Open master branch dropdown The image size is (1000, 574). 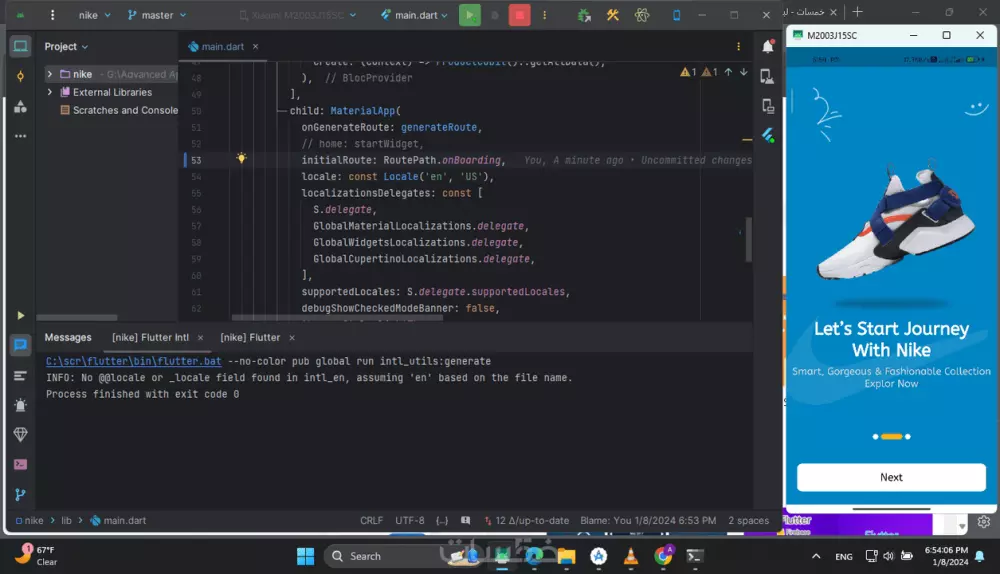coord(157,15)
